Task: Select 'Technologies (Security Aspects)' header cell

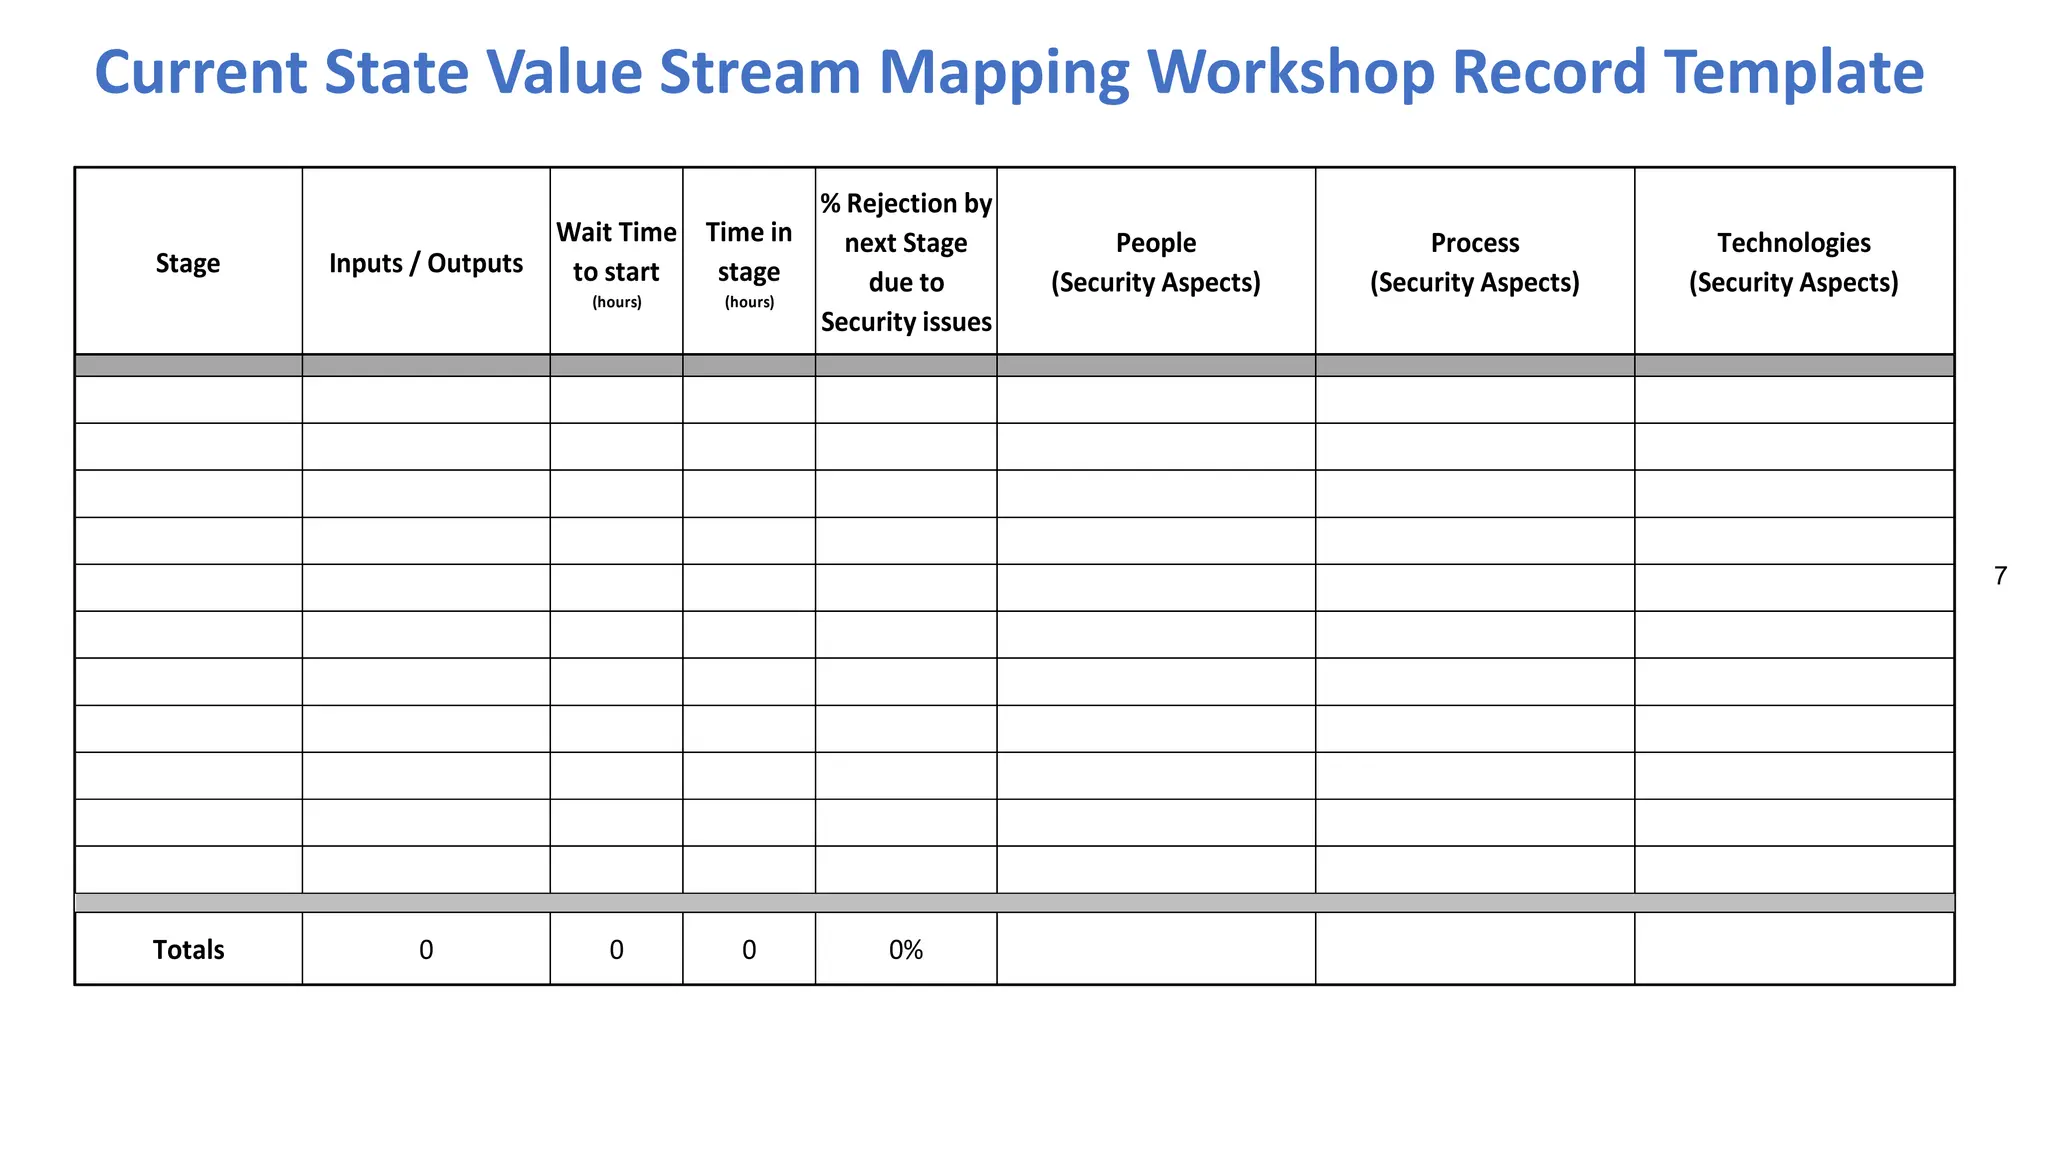Action: [x=1794, y=262]
